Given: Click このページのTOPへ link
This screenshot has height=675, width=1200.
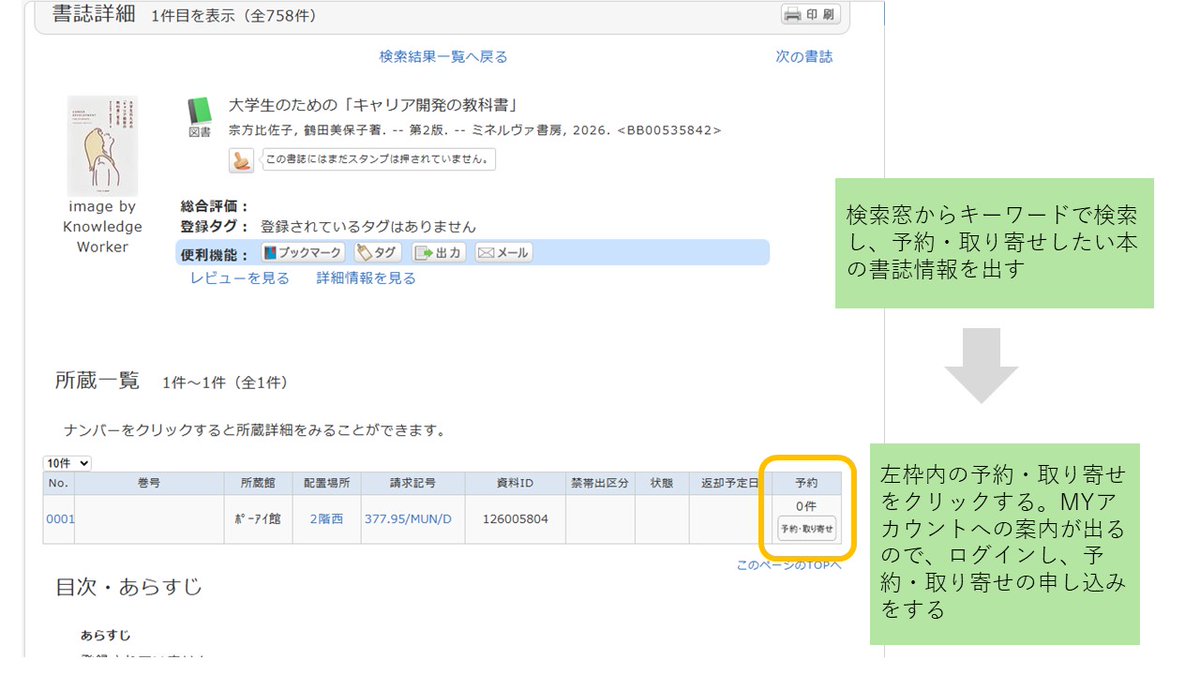Looking at the screenshot, I should point(789,565).
